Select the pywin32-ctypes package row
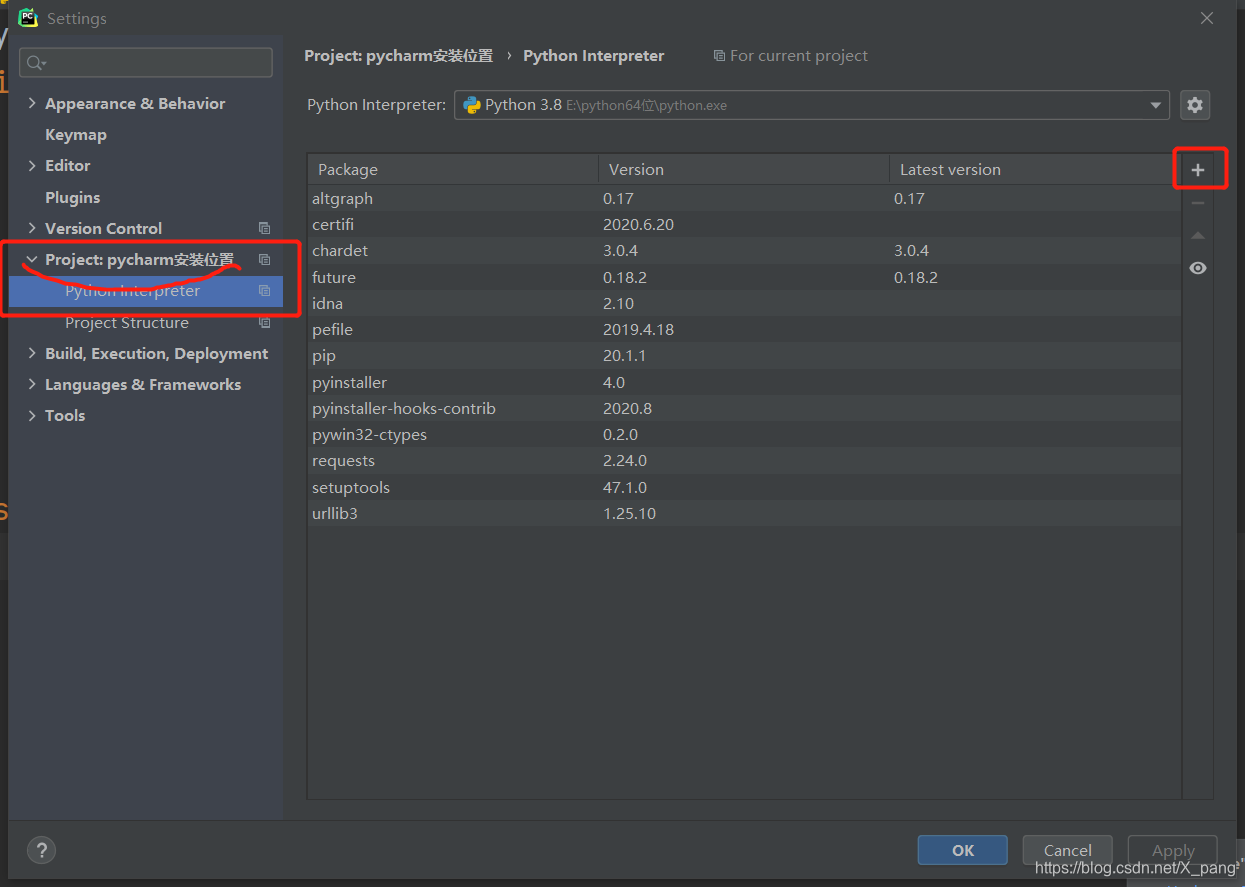This screenshot has width=1245, height=887. (x=744, y=434)
